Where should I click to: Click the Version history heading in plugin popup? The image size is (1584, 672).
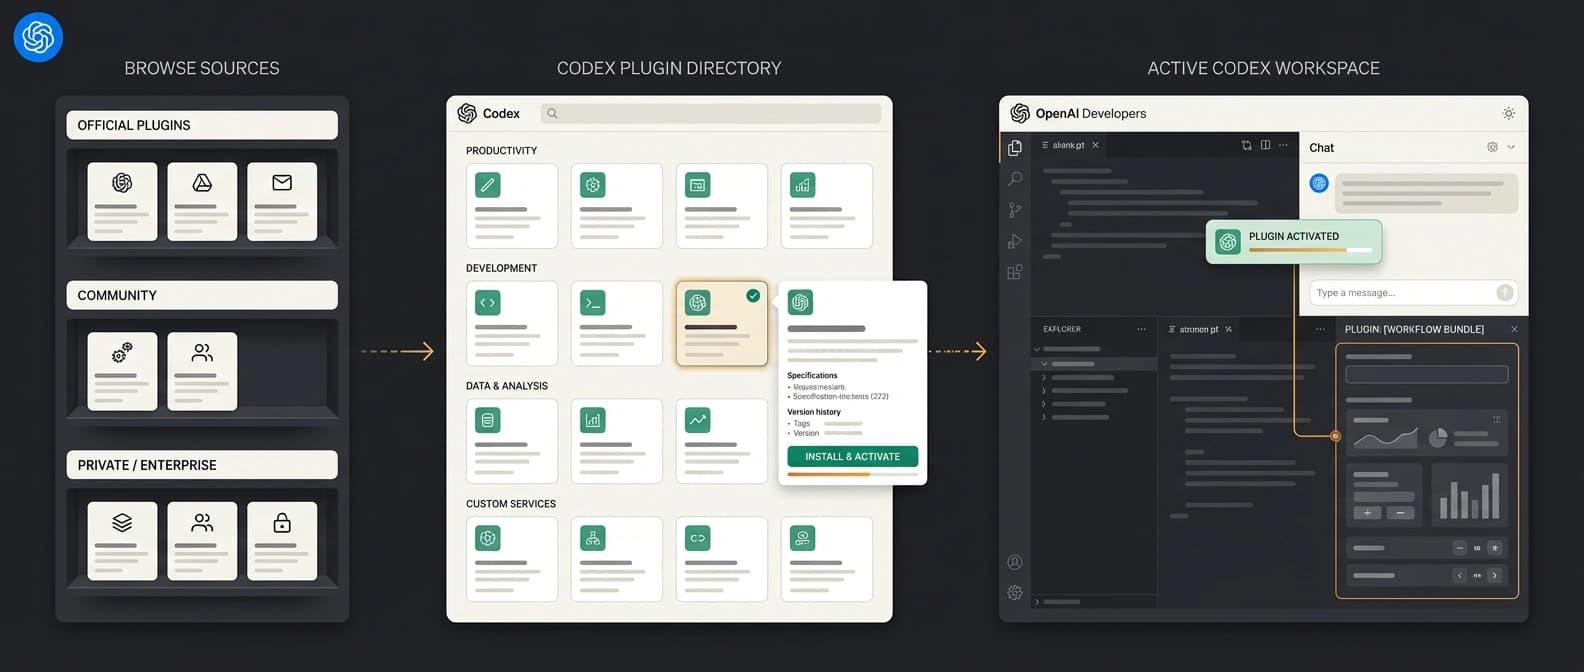click(x=814, y=412)
